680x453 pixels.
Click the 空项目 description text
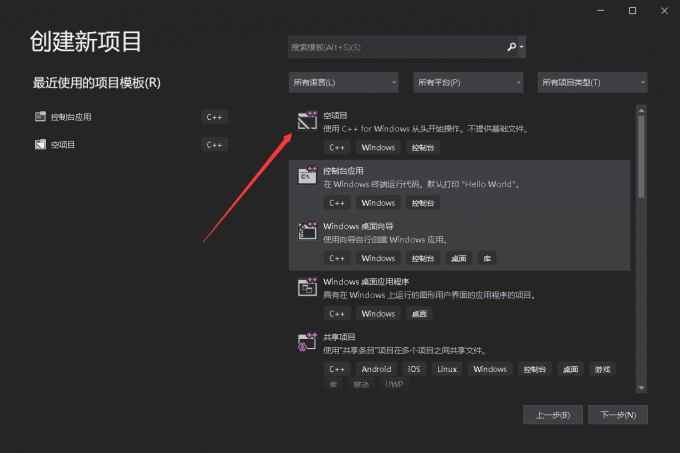(x=425, y=129)
